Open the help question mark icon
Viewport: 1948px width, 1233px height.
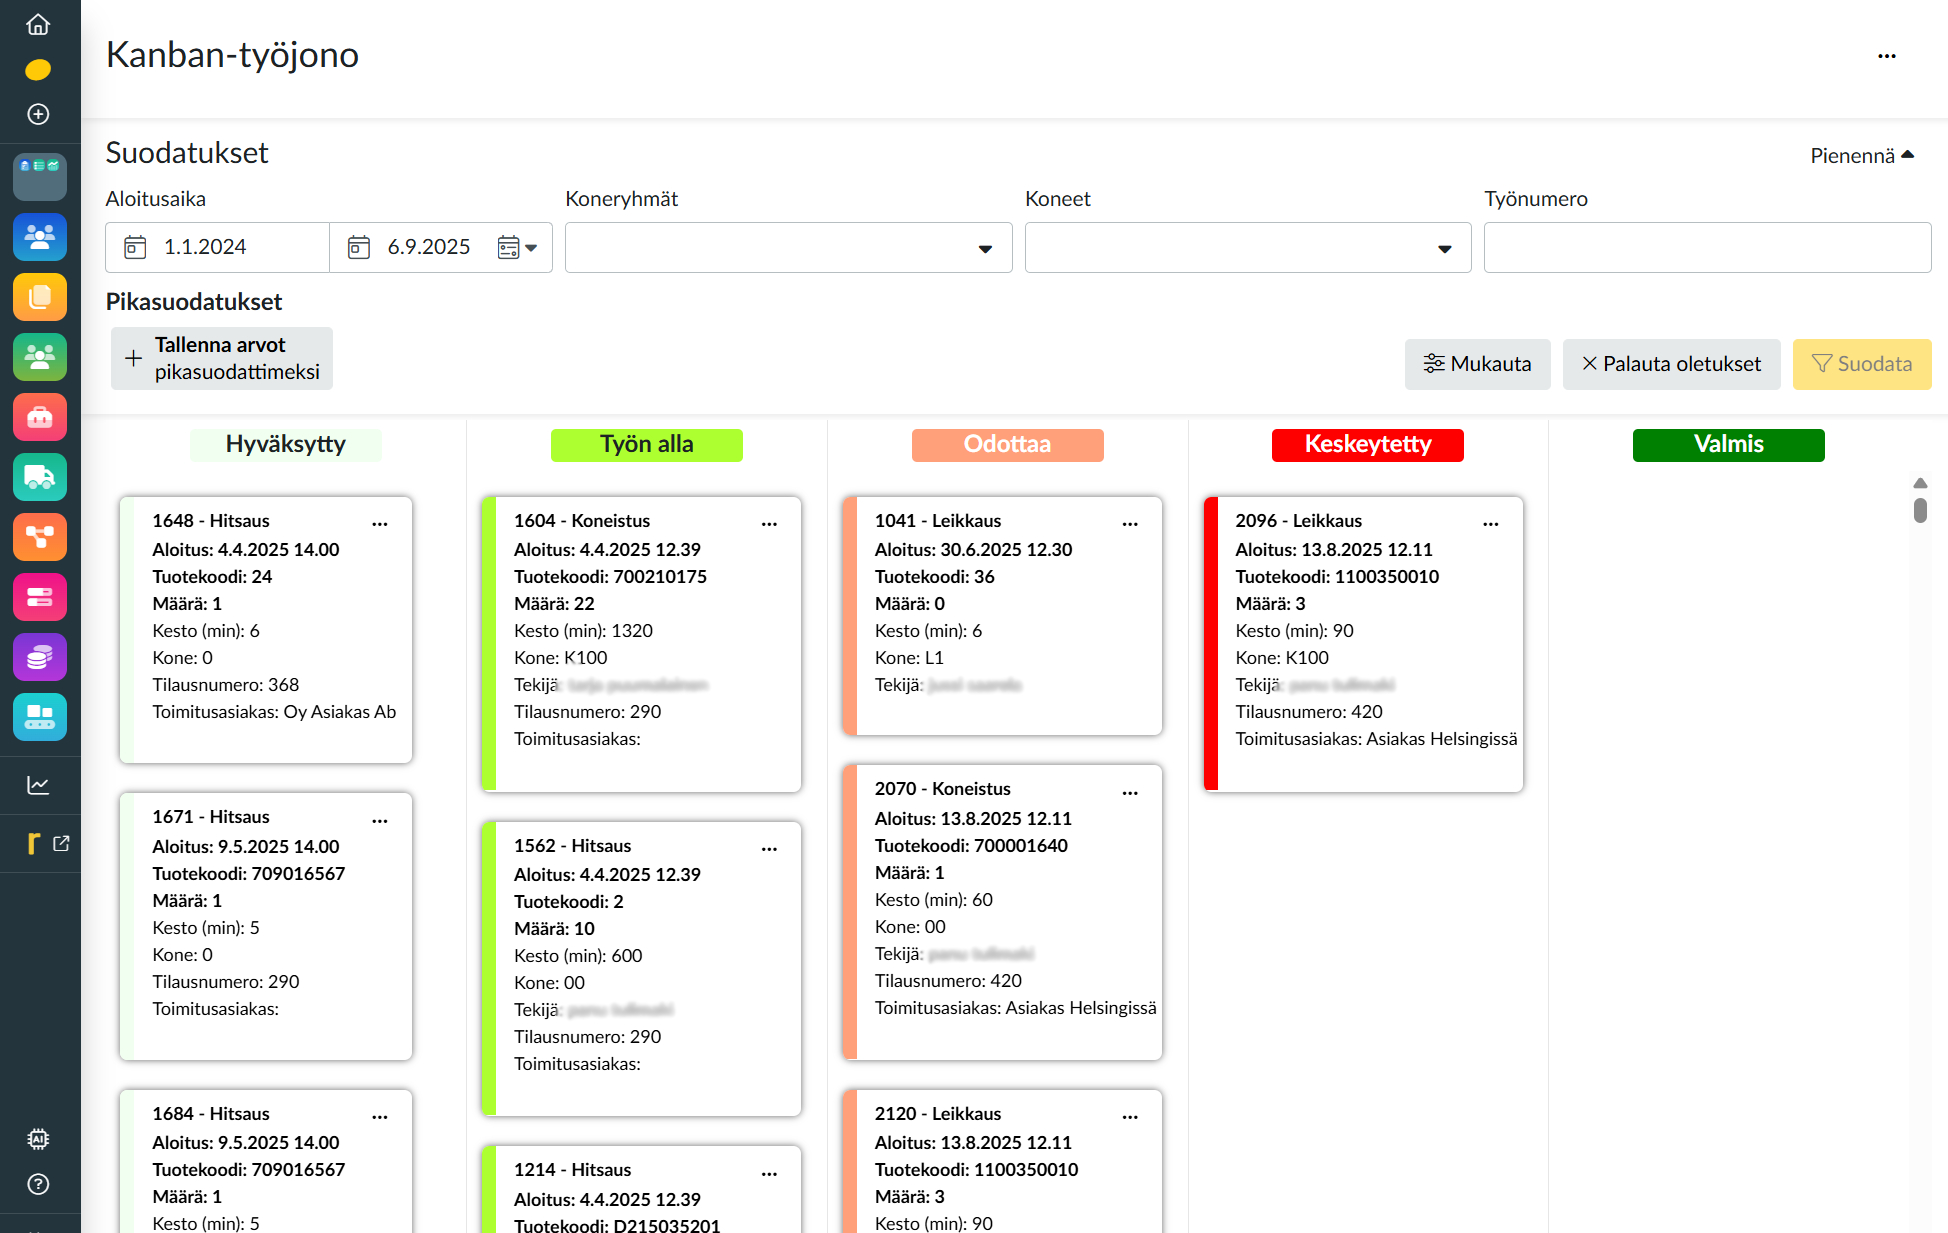click(x=38, y=1184)
